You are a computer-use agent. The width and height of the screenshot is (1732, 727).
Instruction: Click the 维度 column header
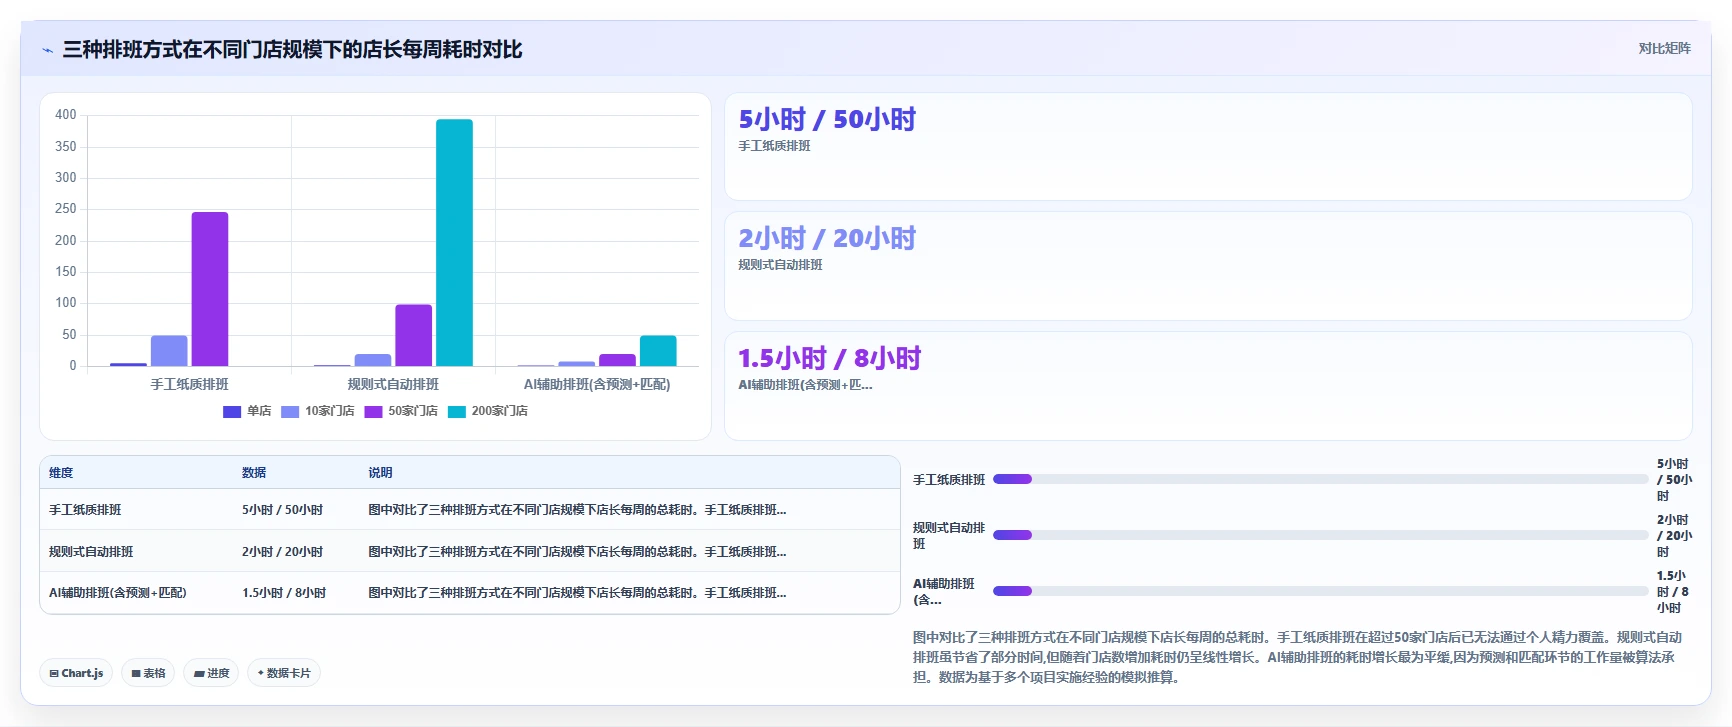[x=61, y=473]
